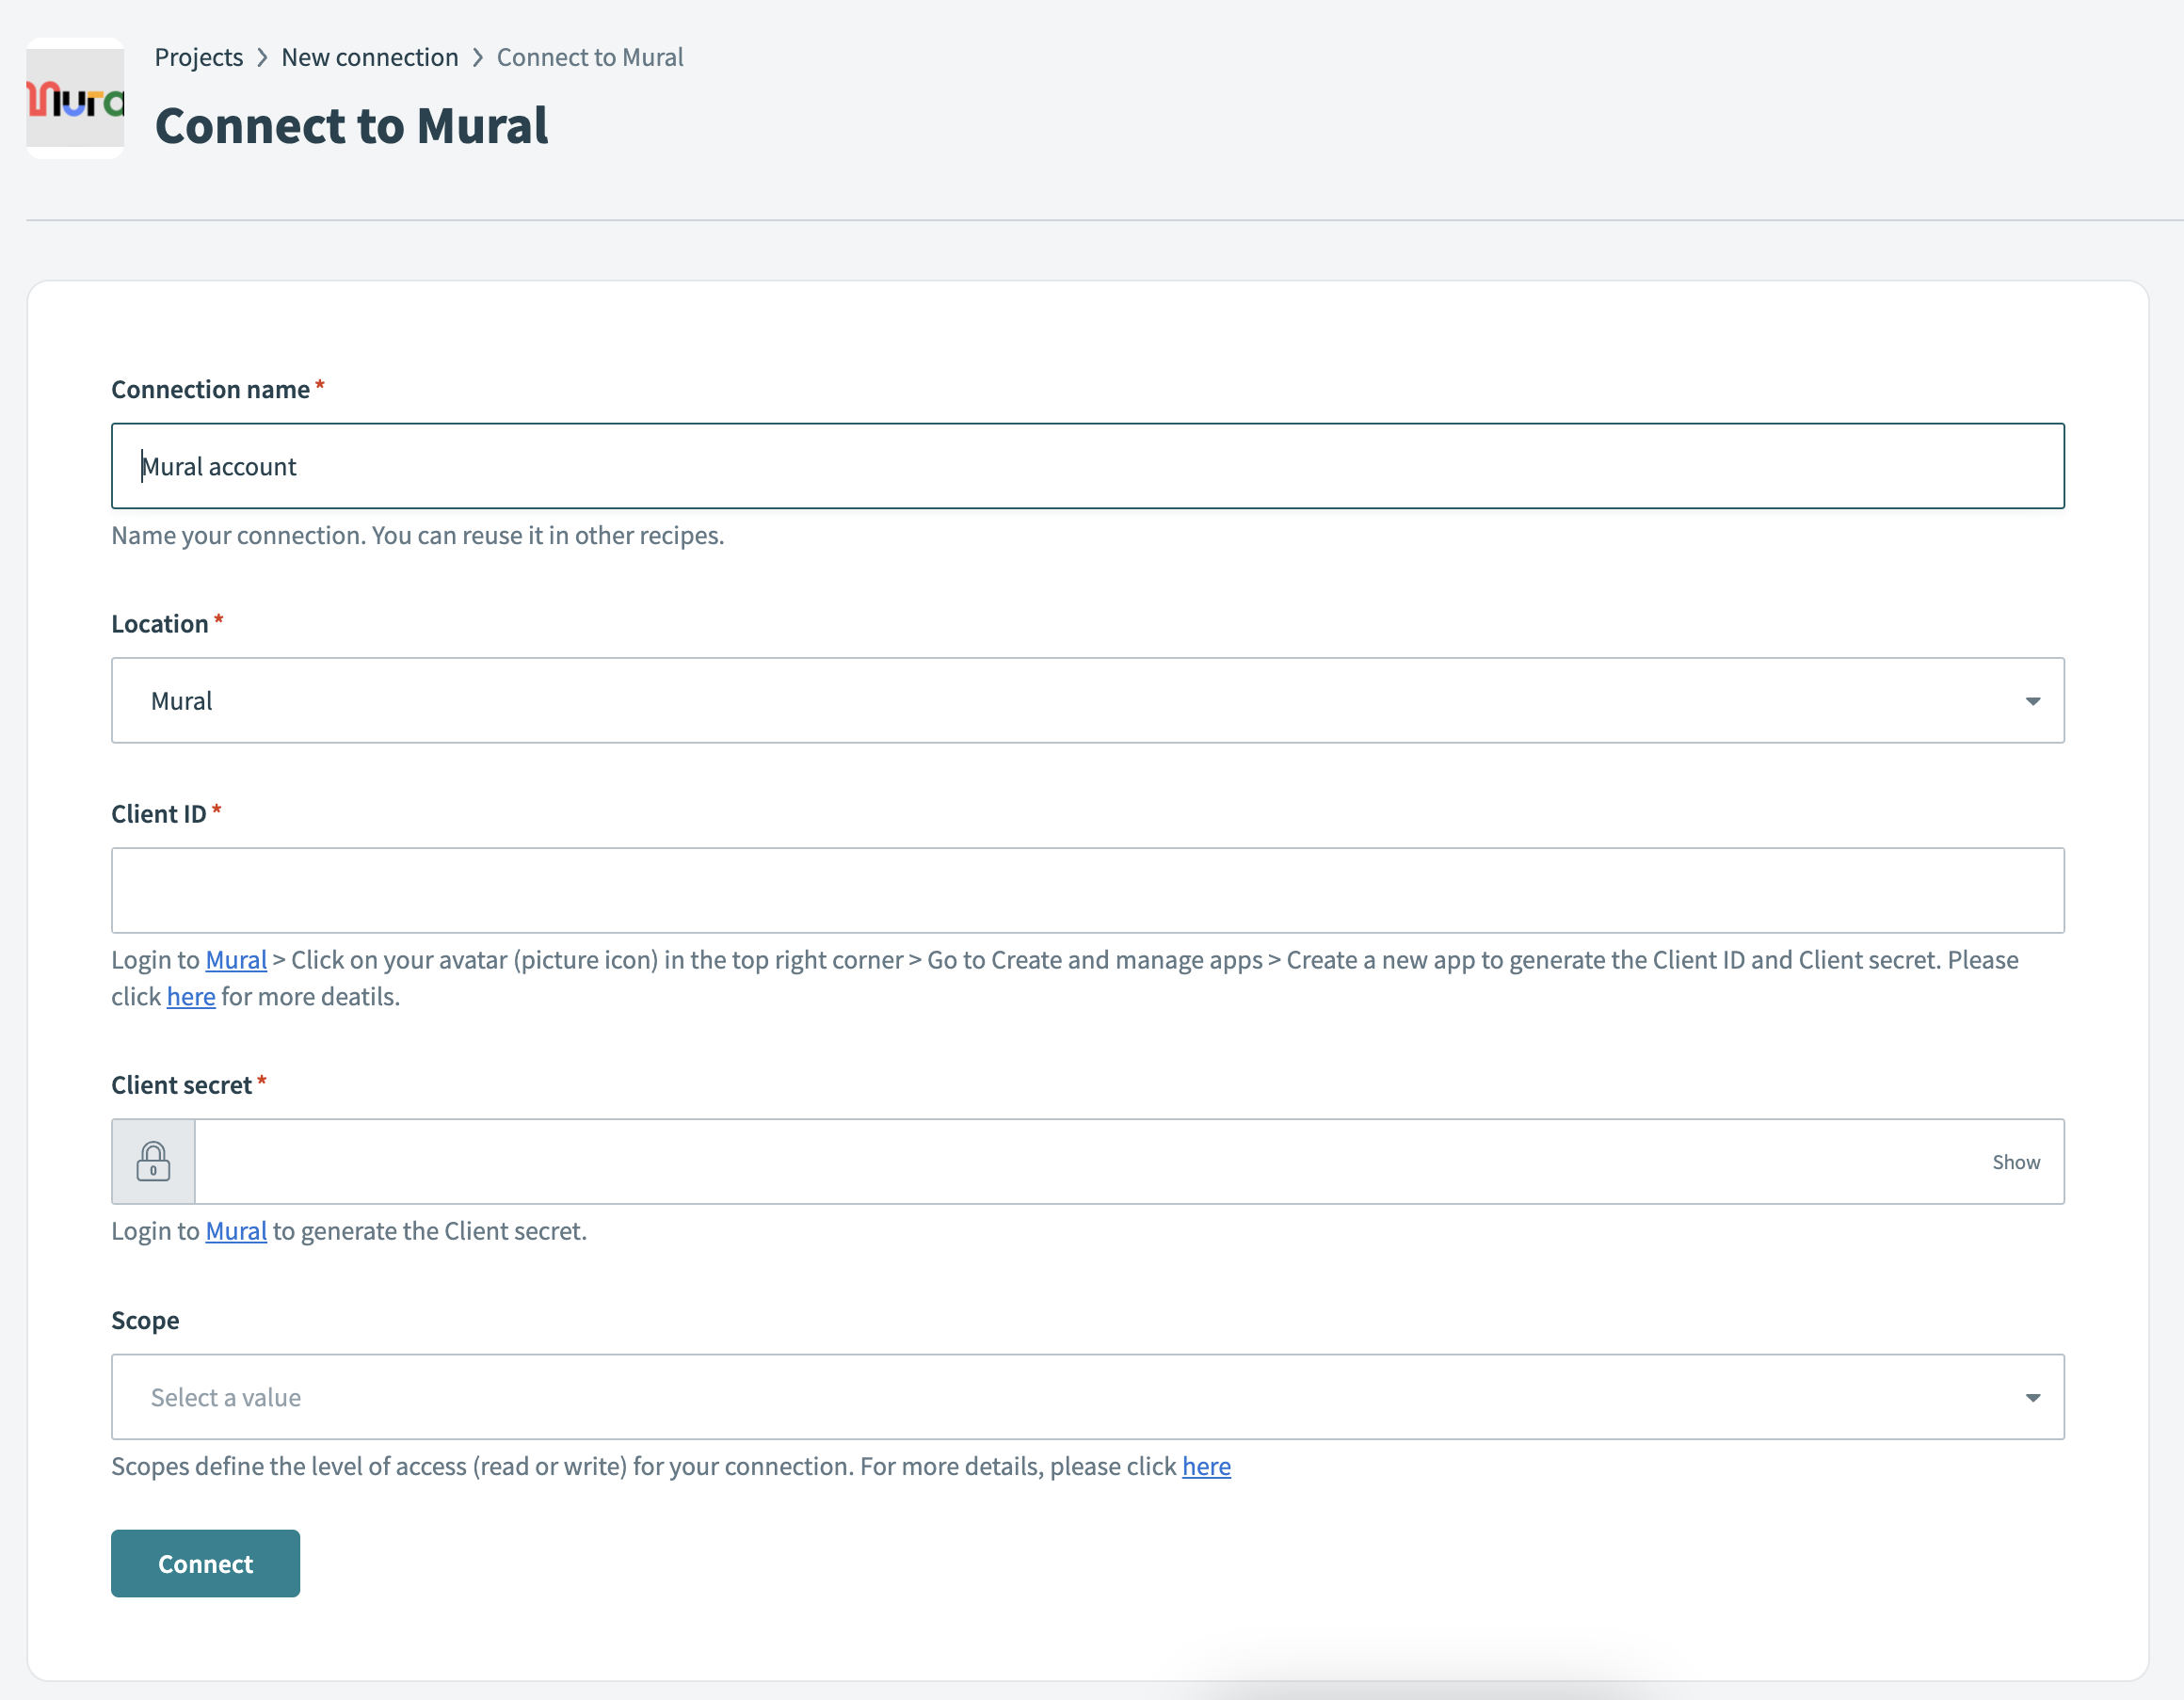Click the chevron after New connection
This screenshot has height=1700, width=2184.
coord(477,57)
